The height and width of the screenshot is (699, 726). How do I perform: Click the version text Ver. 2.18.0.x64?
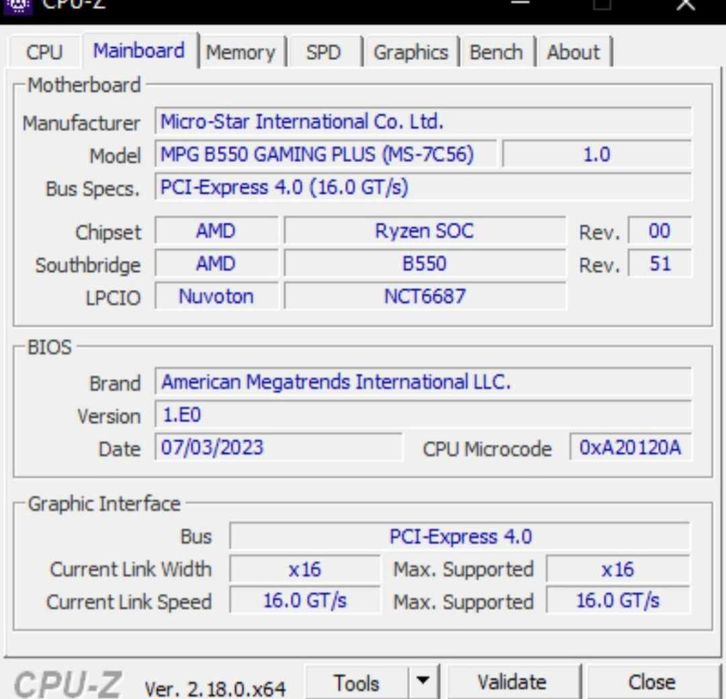coord(215,689)
